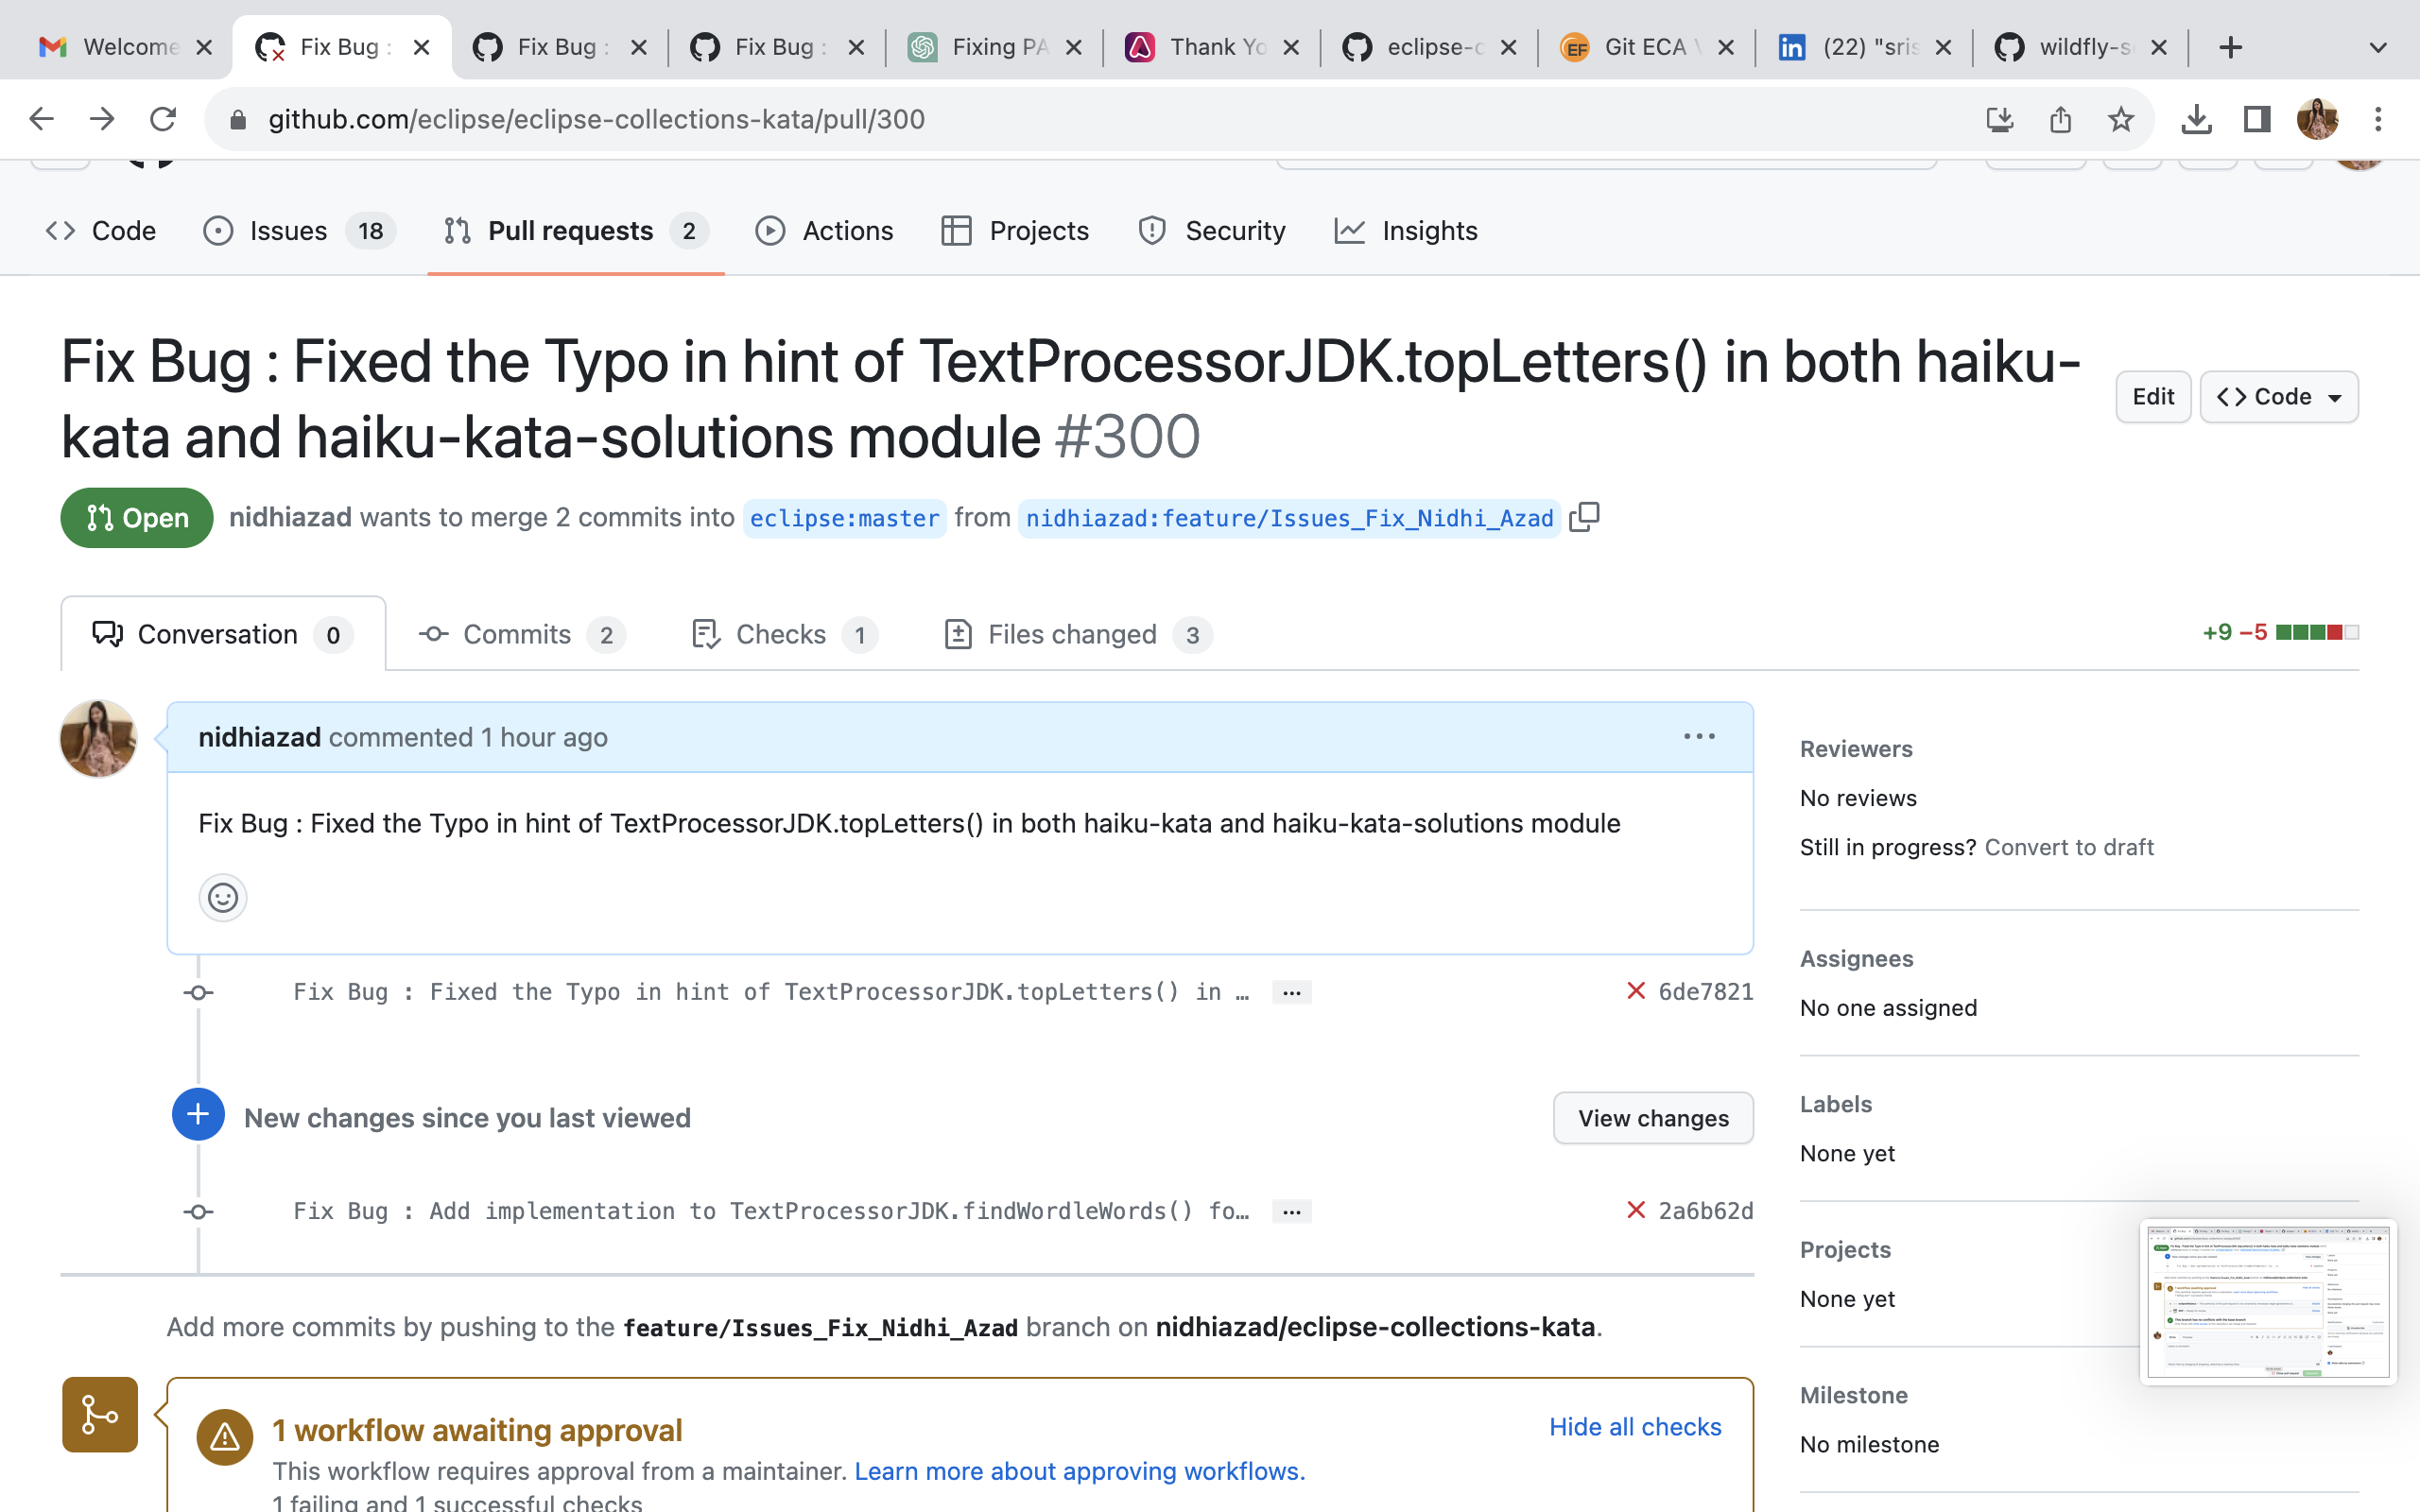Click the Reviewers sidebar heading
The height and width of the screenshot is (1512, 2420).
pyautogui.click(x=1856, y=748)
